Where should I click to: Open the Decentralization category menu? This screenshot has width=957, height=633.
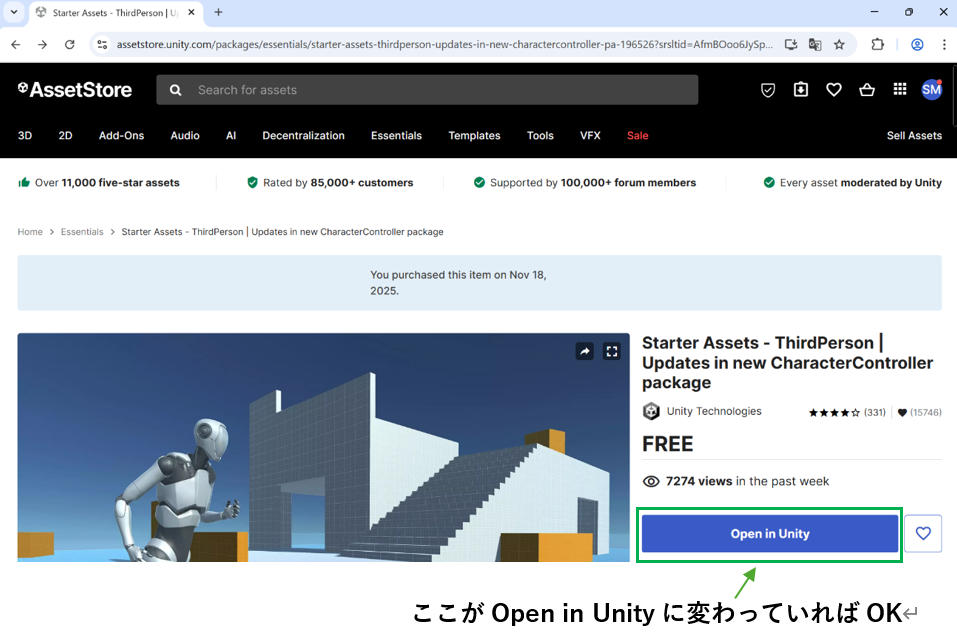point(303,136)
